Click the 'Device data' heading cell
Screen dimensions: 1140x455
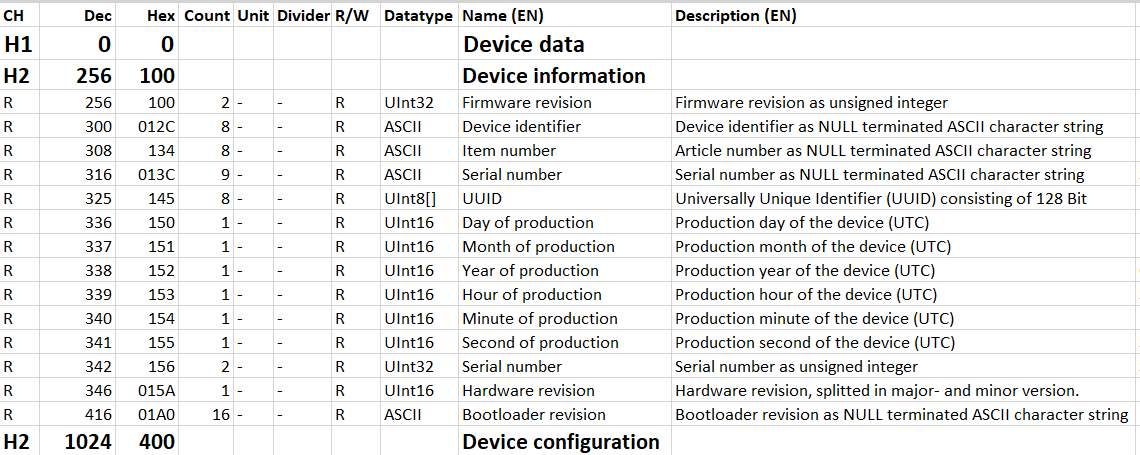click(x=524, y=44)
